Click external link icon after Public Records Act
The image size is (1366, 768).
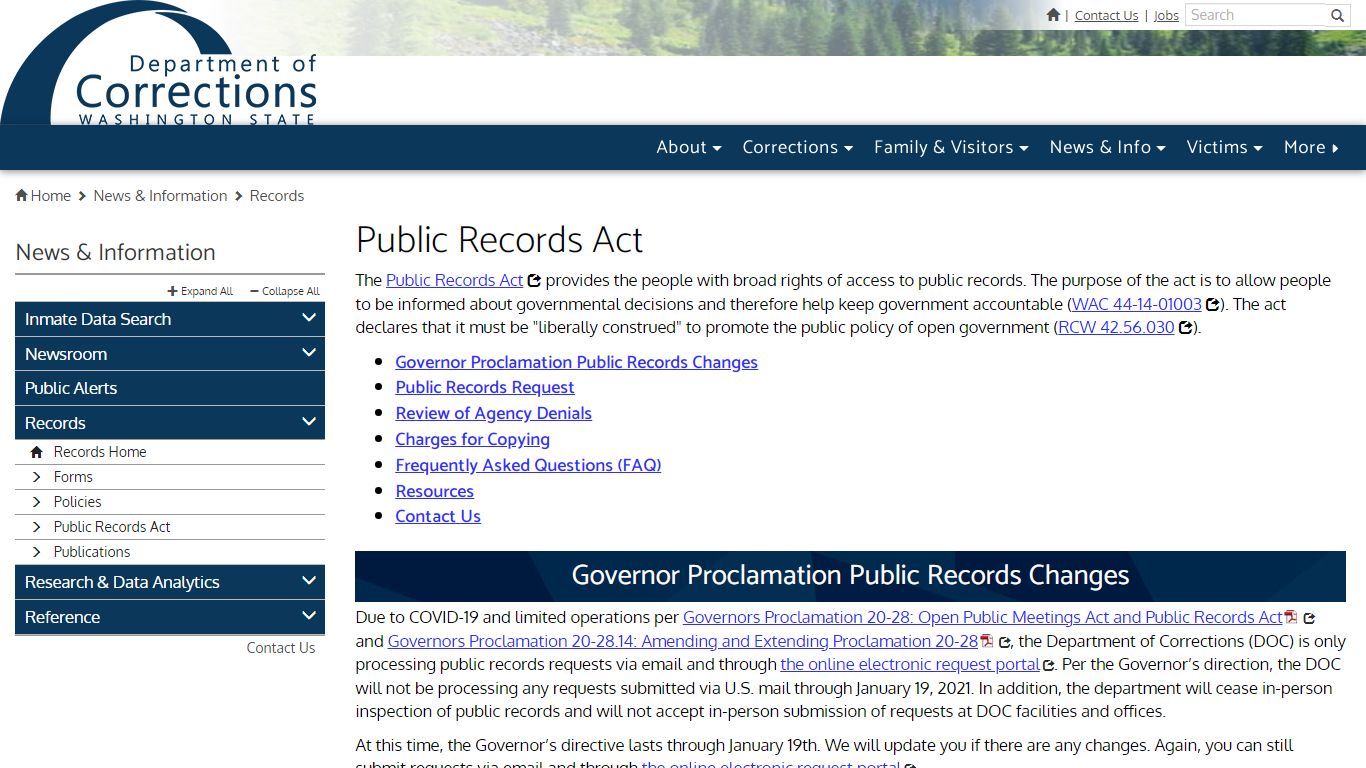pos(534,281)
